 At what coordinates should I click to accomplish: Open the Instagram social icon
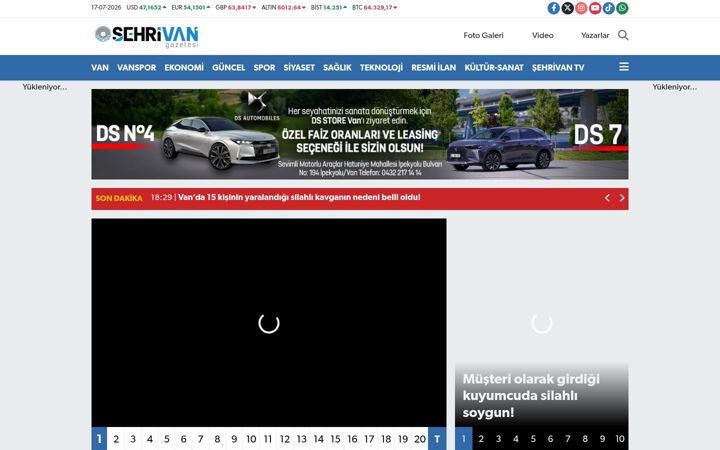click(x=581, y=8)
